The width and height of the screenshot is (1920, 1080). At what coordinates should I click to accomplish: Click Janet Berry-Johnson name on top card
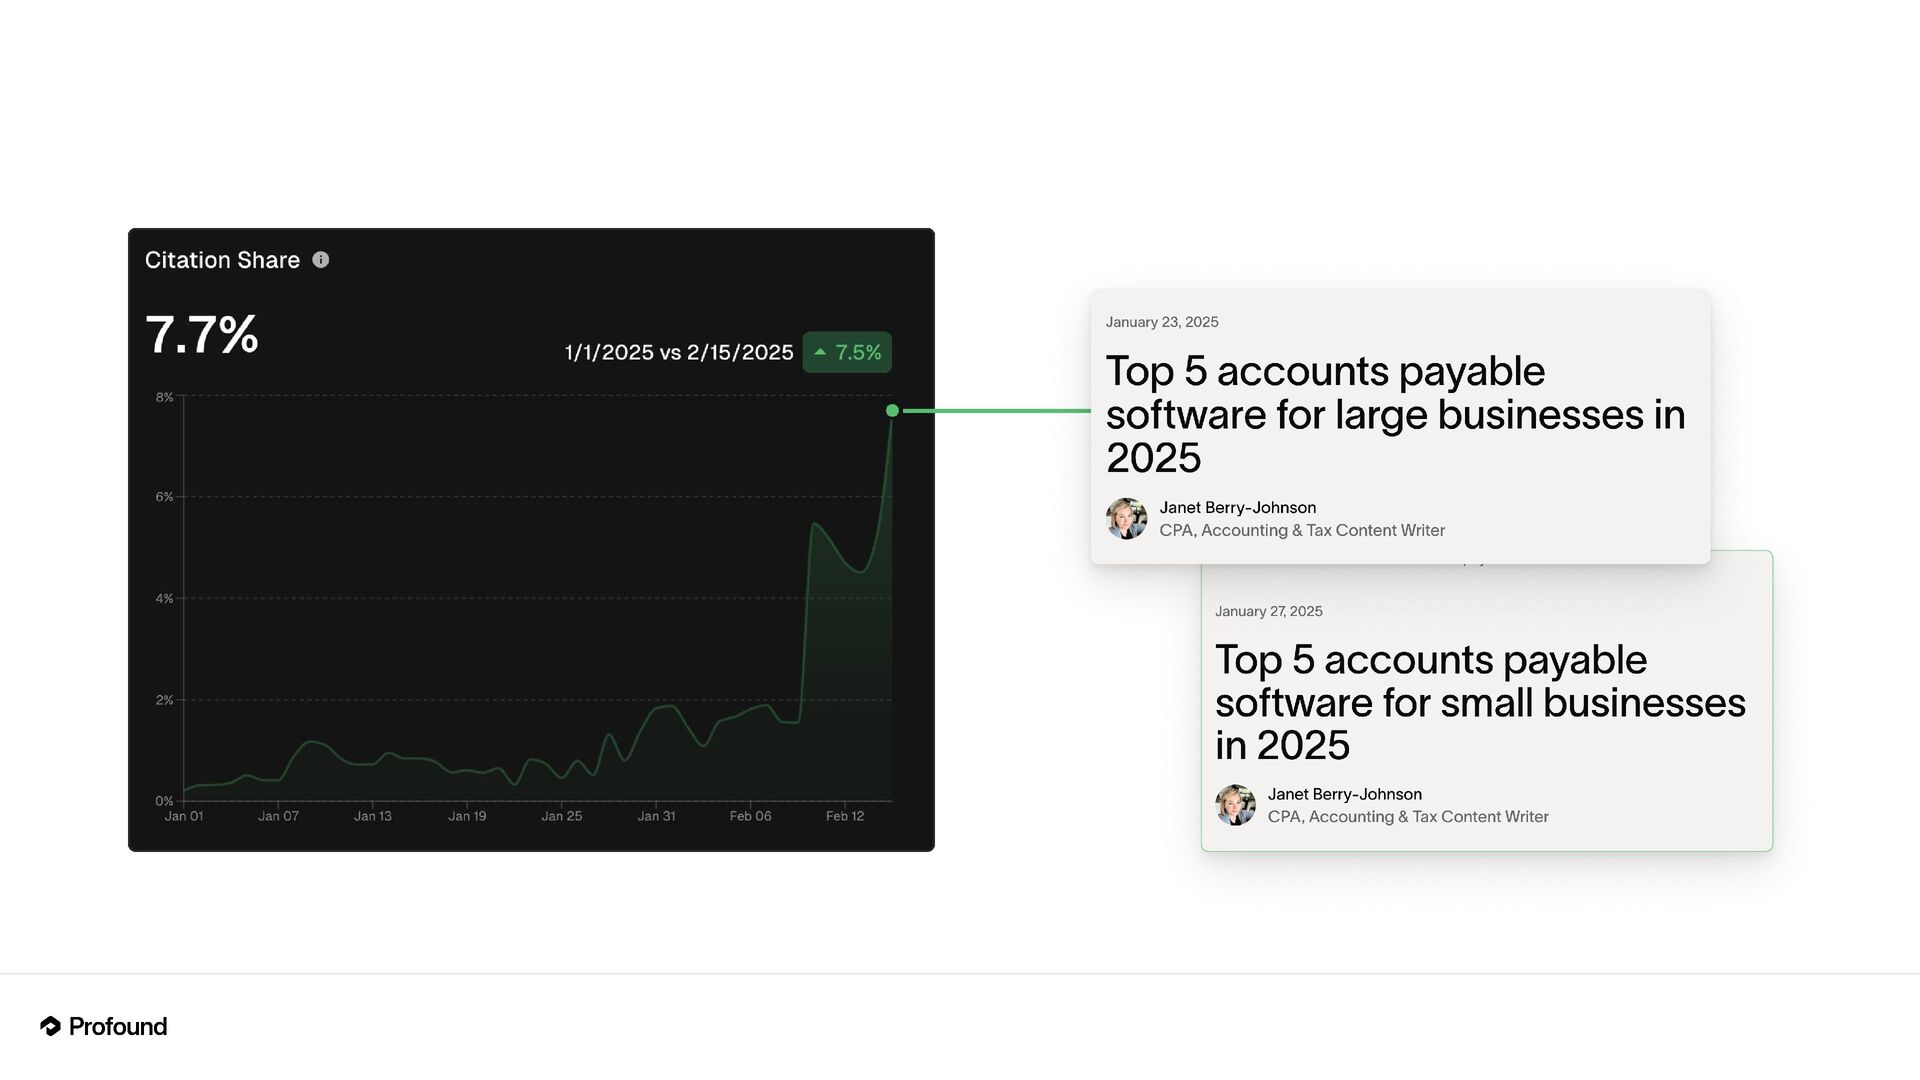click(1237, 508)
